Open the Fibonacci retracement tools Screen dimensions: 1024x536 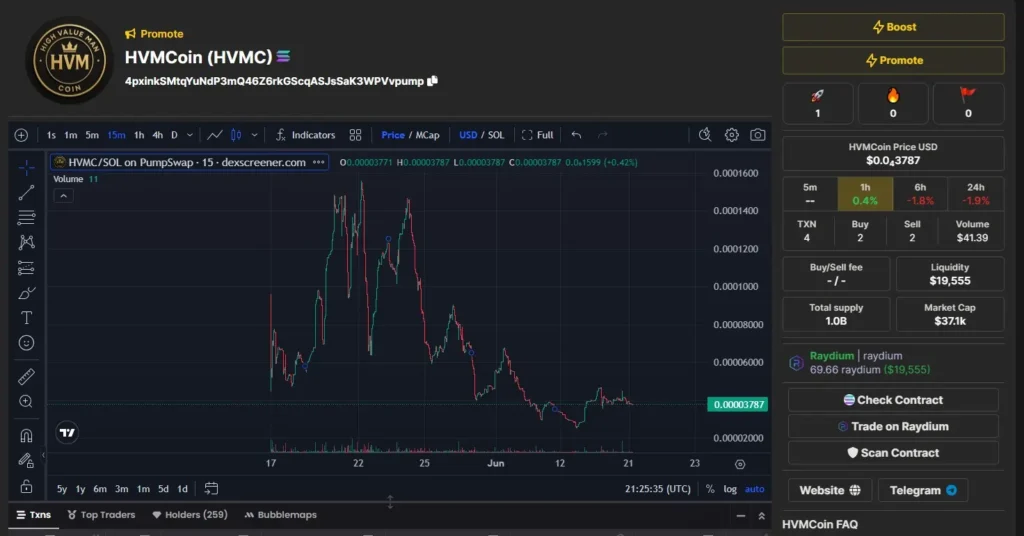[x=26, y=217]
